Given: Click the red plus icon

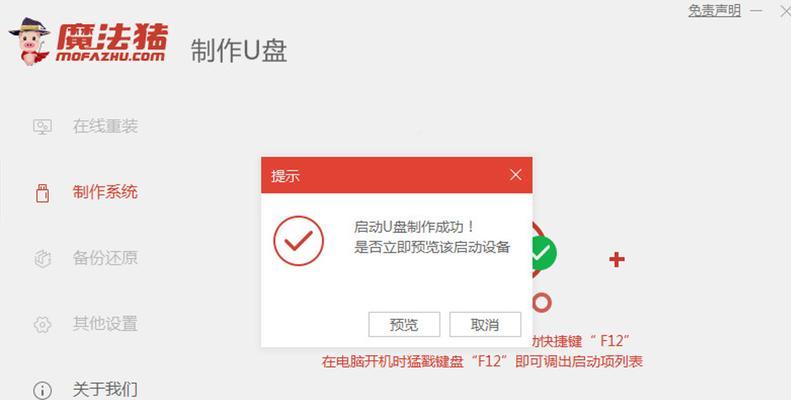Looking at the screenshot, I should click(616, 260).
